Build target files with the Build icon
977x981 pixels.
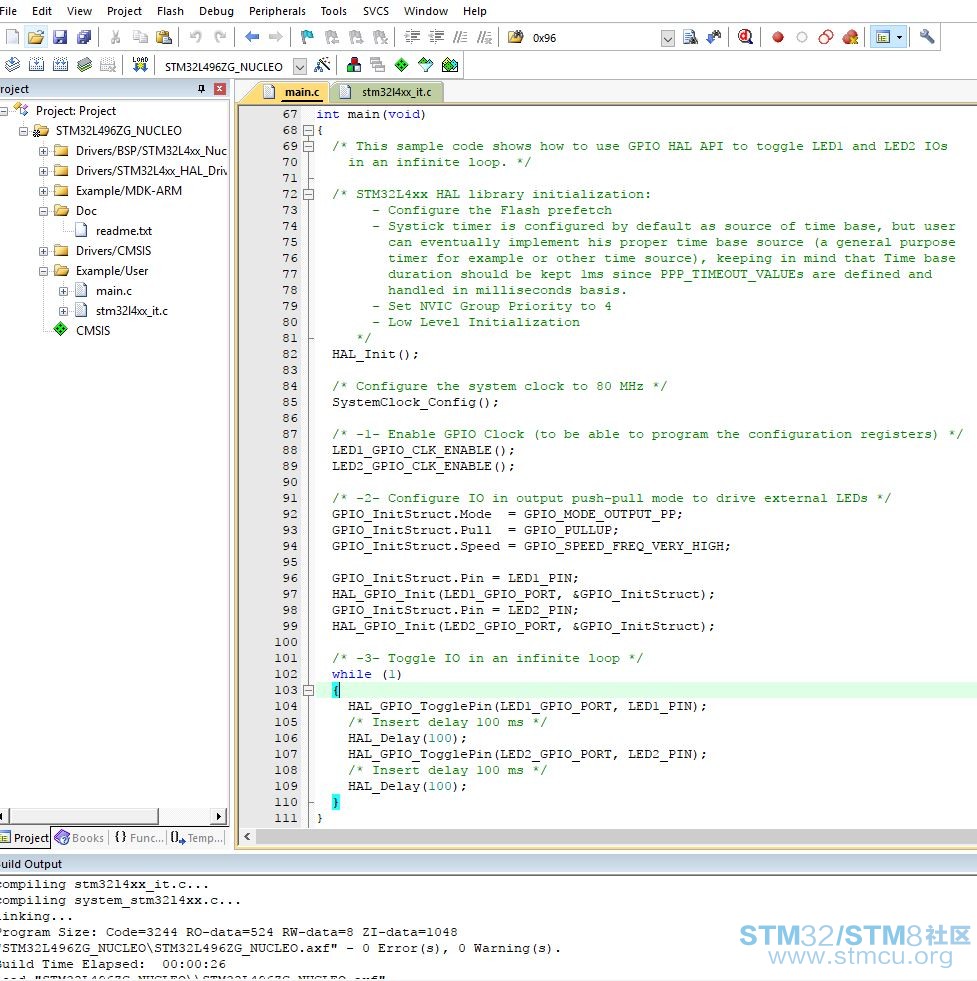(36, 64)
